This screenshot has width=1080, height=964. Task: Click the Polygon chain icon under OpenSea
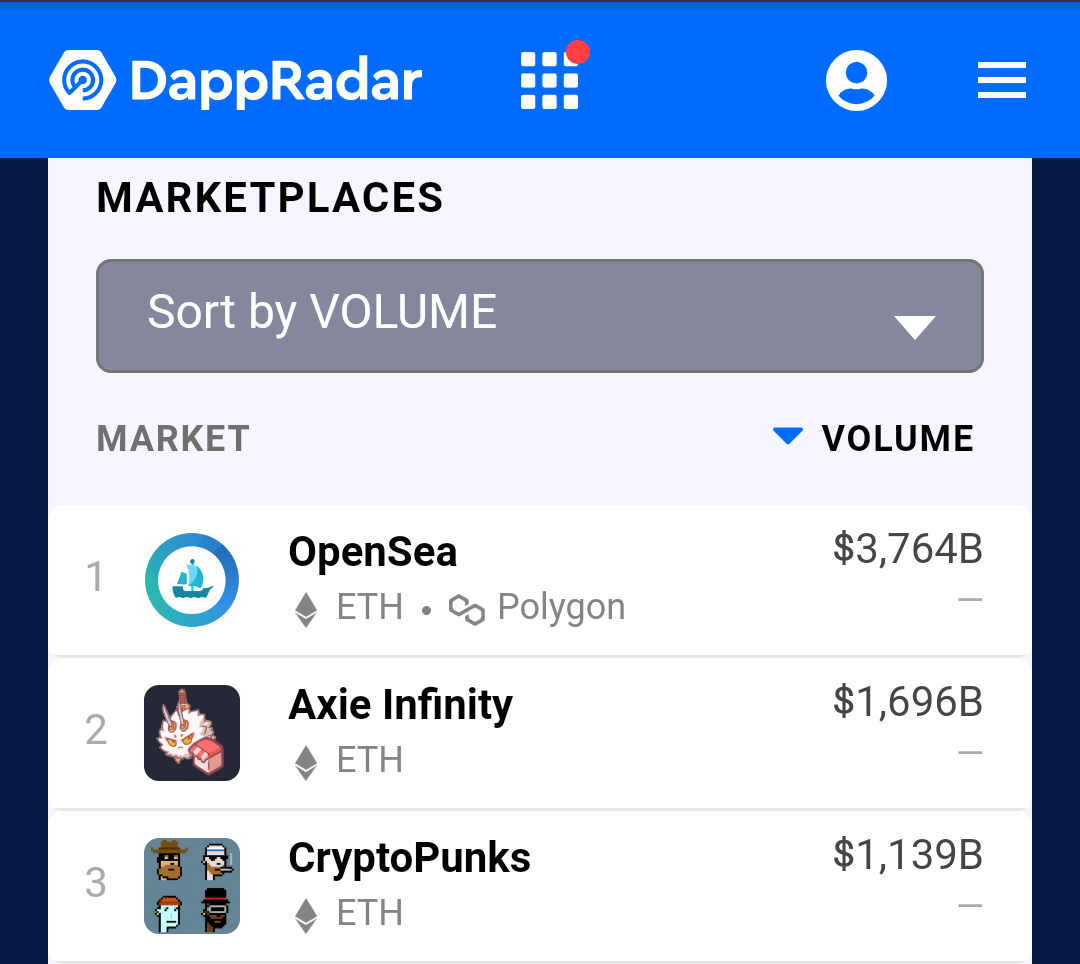point(466,609)
